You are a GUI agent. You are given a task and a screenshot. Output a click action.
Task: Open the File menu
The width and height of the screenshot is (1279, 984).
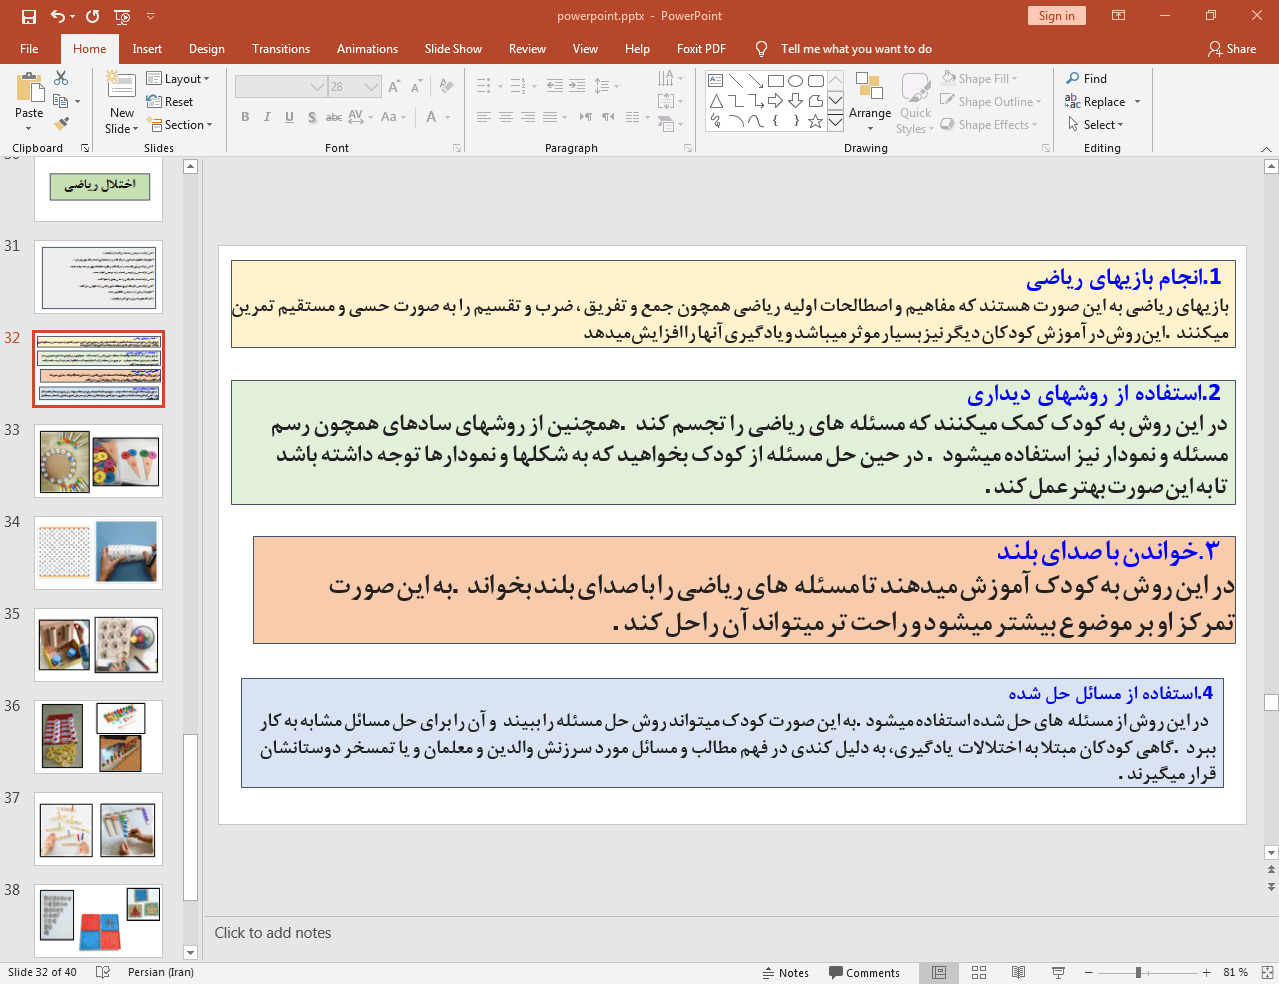[29, 49]
